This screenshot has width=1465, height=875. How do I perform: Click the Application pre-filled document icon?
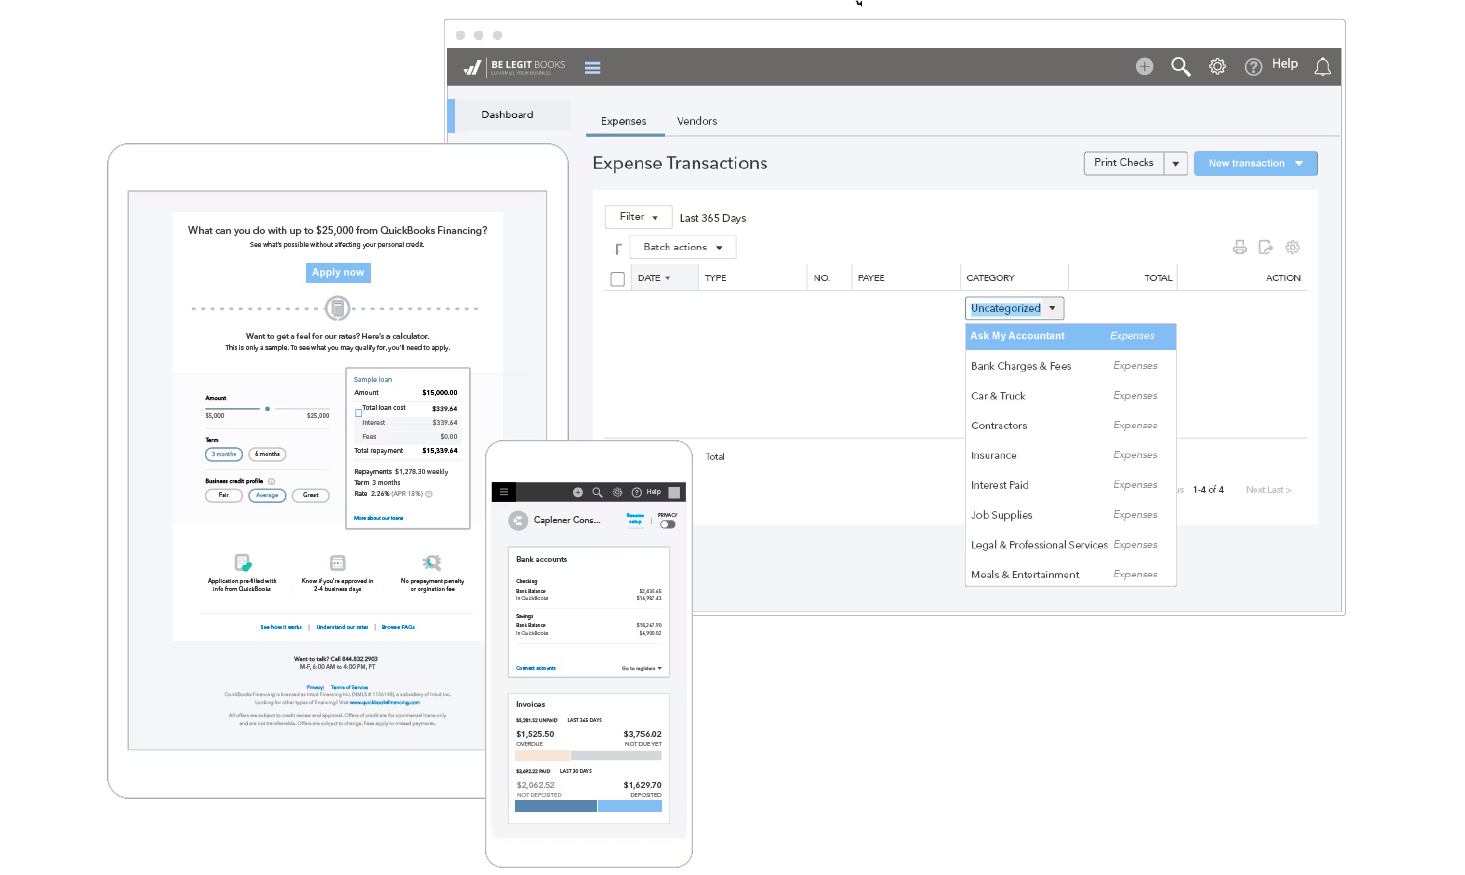coord(242,563)
